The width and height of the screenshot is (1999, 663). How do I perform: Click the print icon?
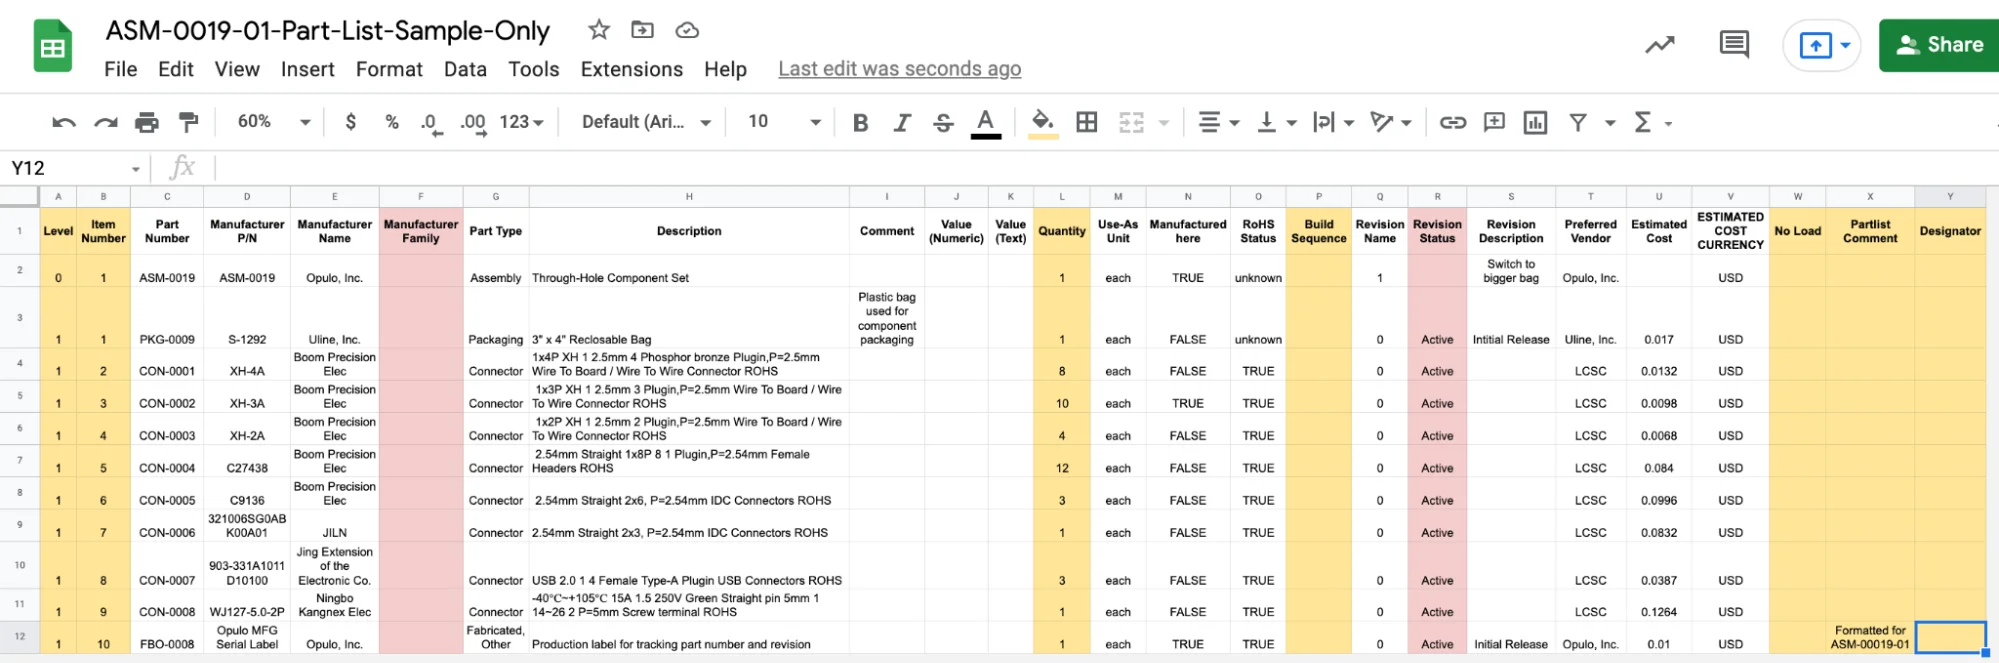147,122
